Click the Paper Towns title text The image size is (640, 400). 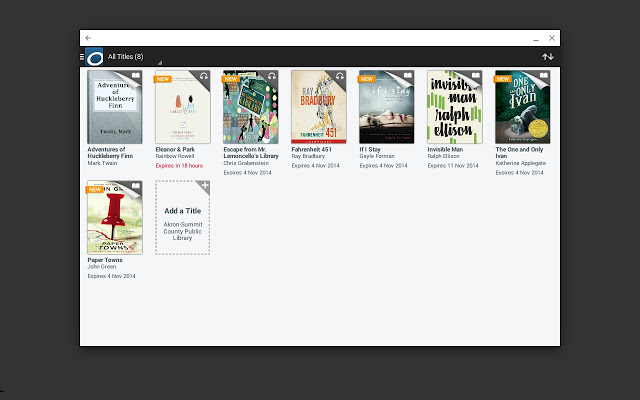tap(105, 260)
